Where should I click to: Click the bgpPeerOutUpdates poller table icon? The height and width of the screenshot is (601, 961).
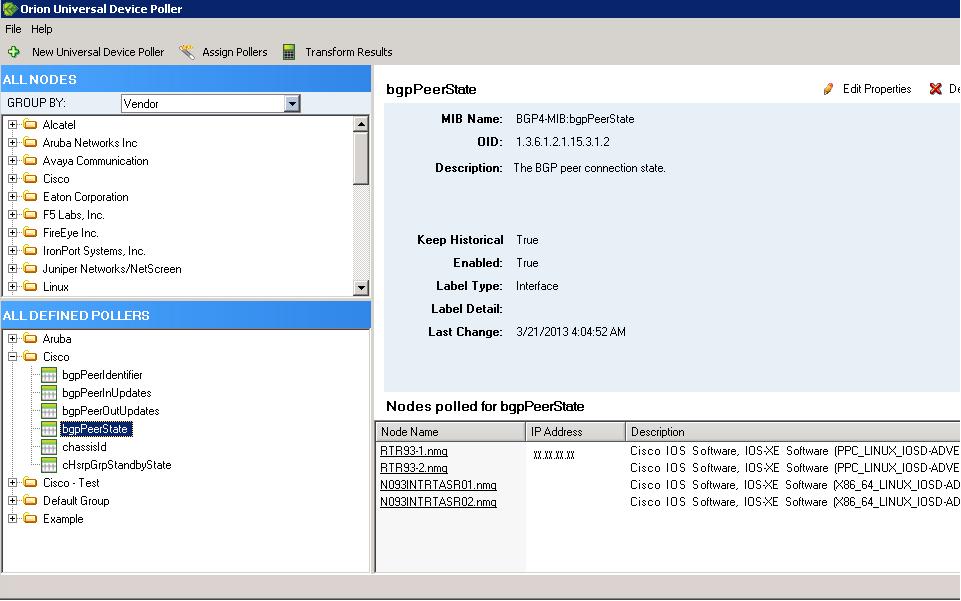tap(49, 411)
